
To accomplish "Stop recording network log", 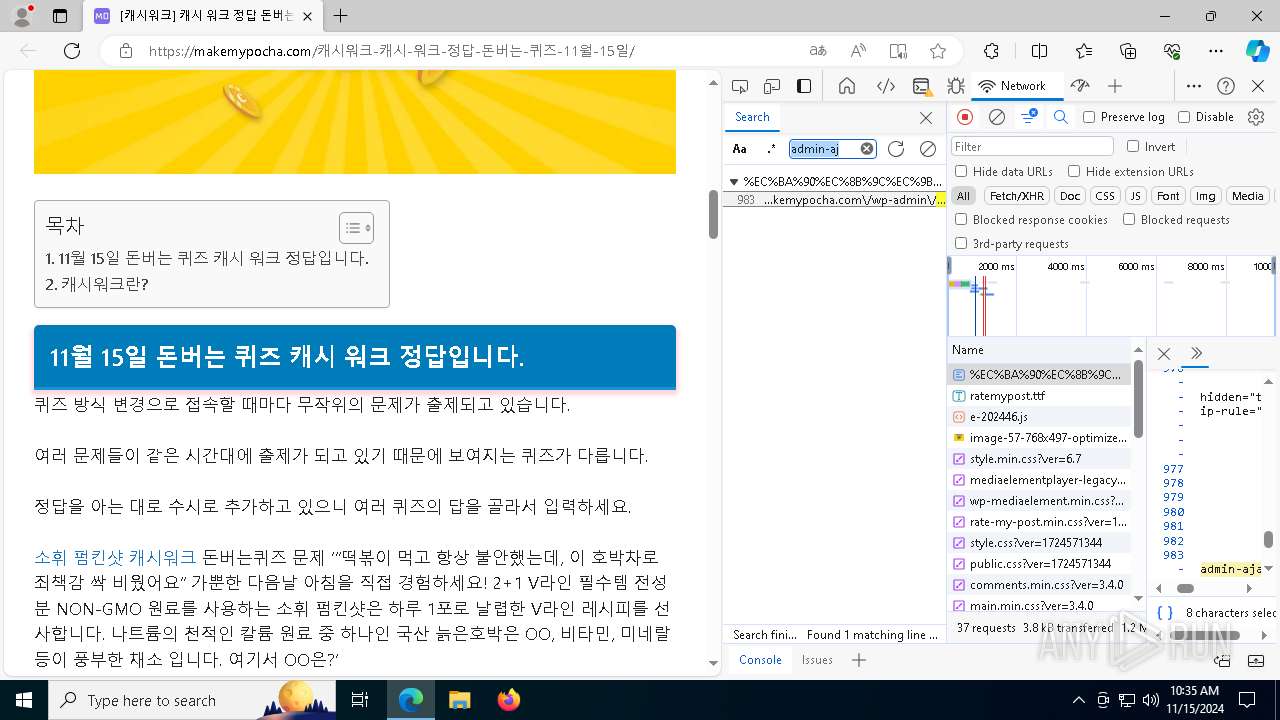I will tap(965, 117).
